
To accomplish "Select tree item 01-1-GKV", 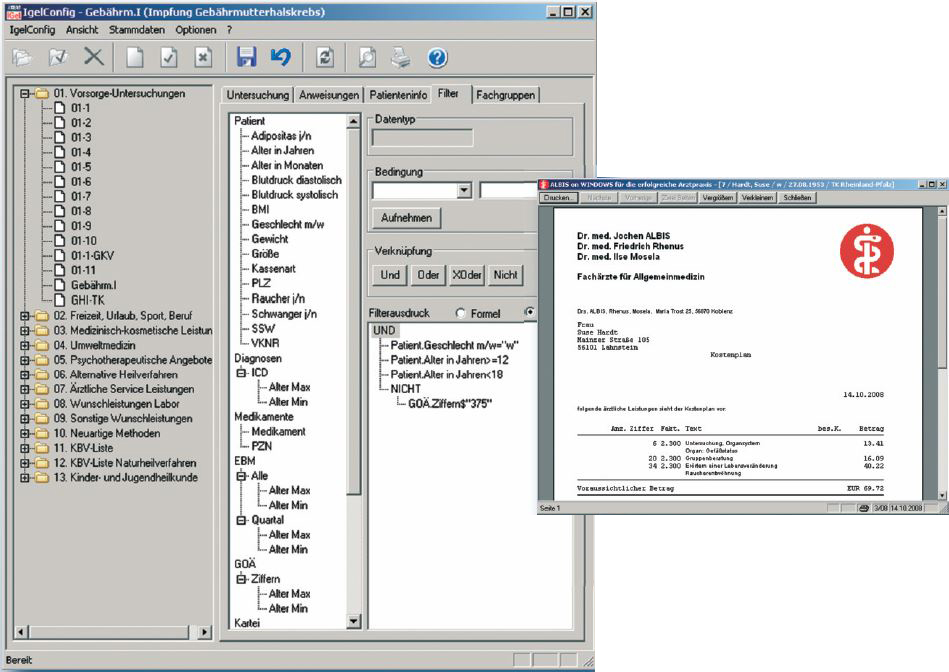I will click(92, 255).
